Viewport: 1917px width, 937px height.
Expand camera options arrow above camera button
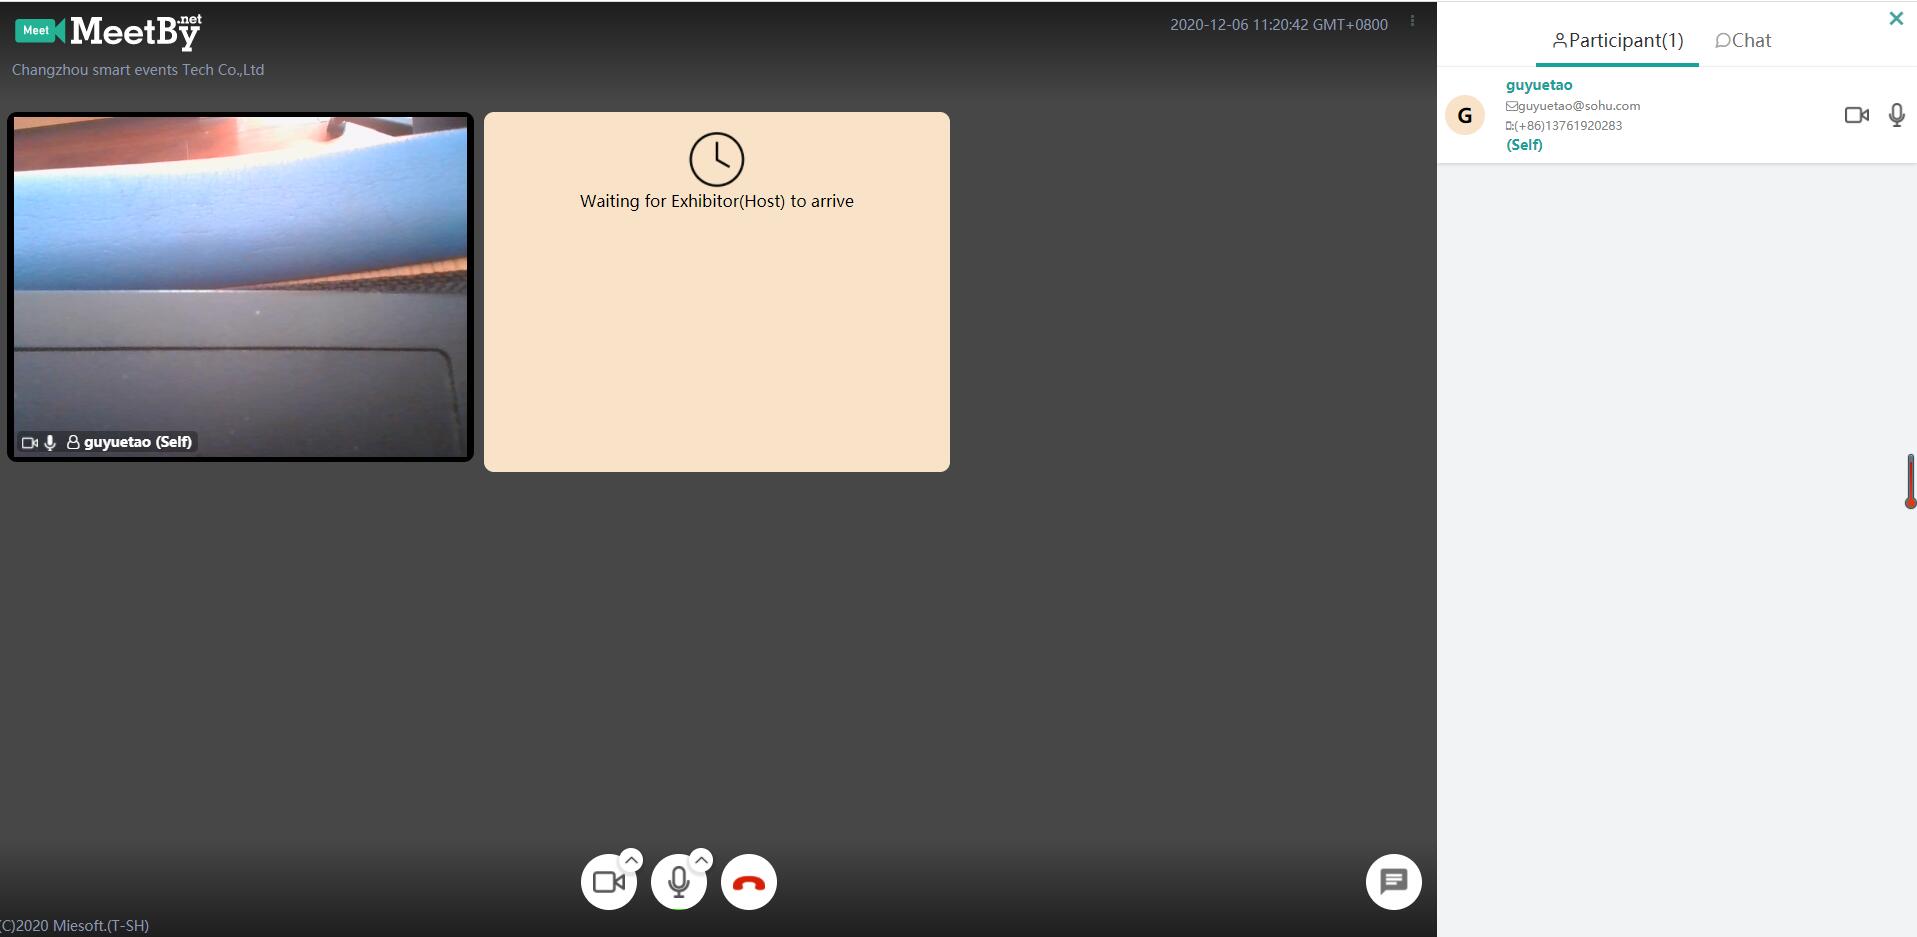click(631, 859)
